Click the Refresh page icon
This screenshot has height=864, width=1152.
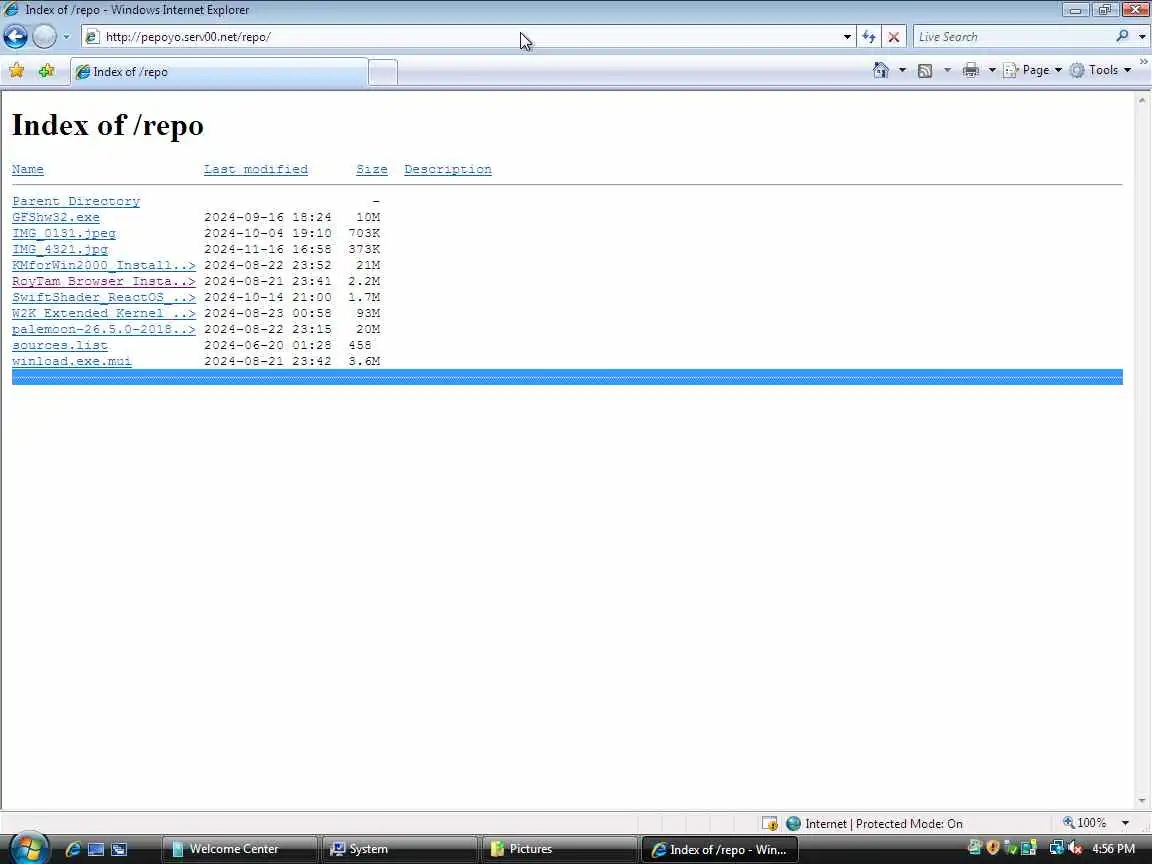(x=869, y=37)
